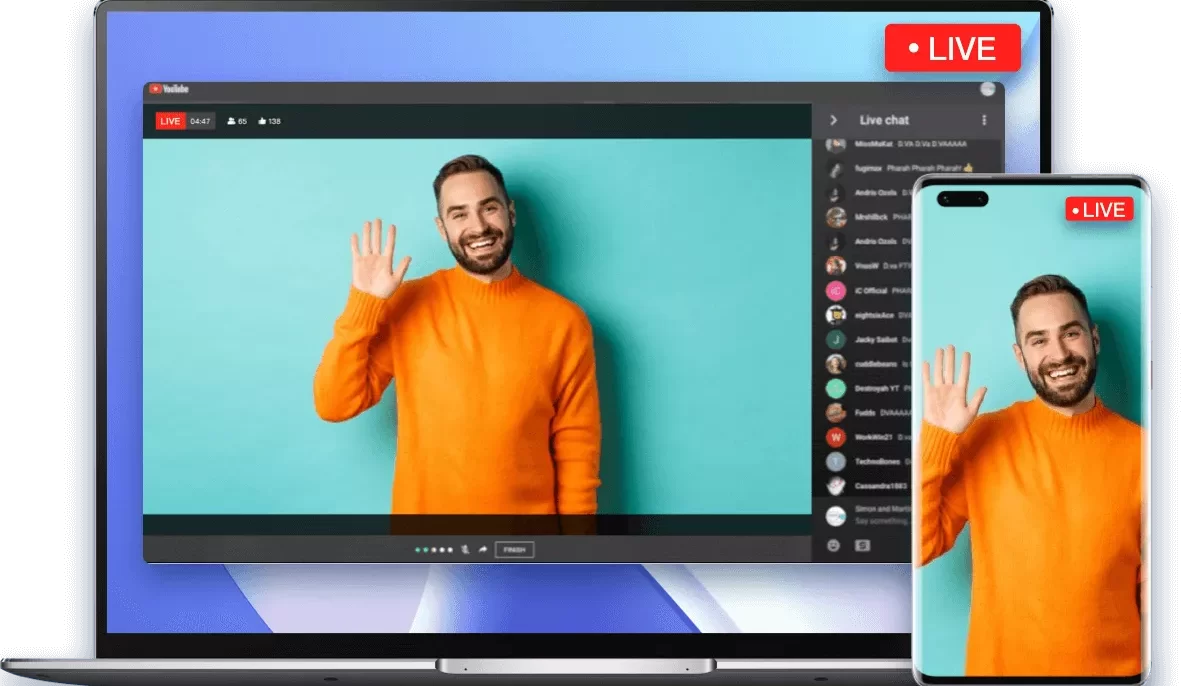Click the stream health dots indicator

(434, 549)
